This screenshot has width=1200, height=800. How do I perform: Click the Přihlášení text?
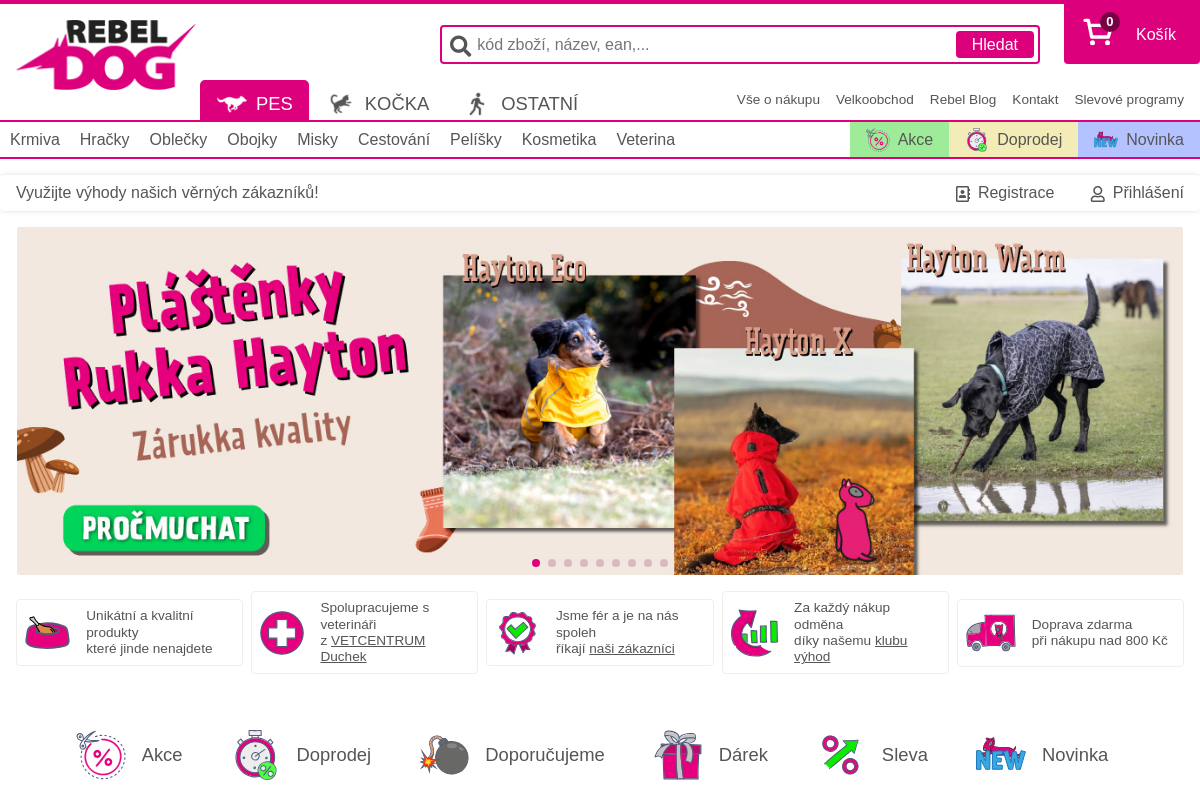click(1148, 193)
